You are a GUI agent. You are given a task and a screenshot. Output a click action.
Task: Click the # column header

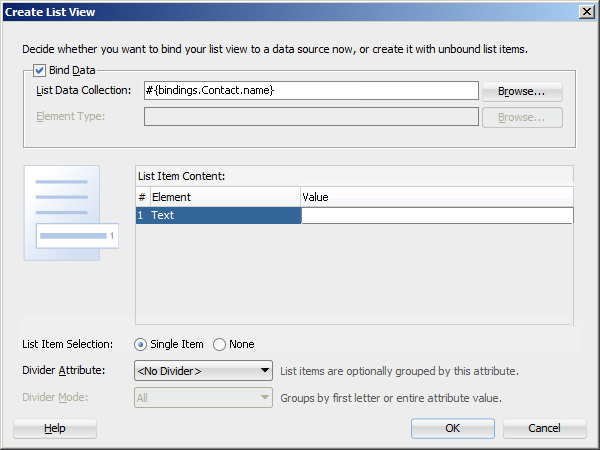tap(143, 197)
